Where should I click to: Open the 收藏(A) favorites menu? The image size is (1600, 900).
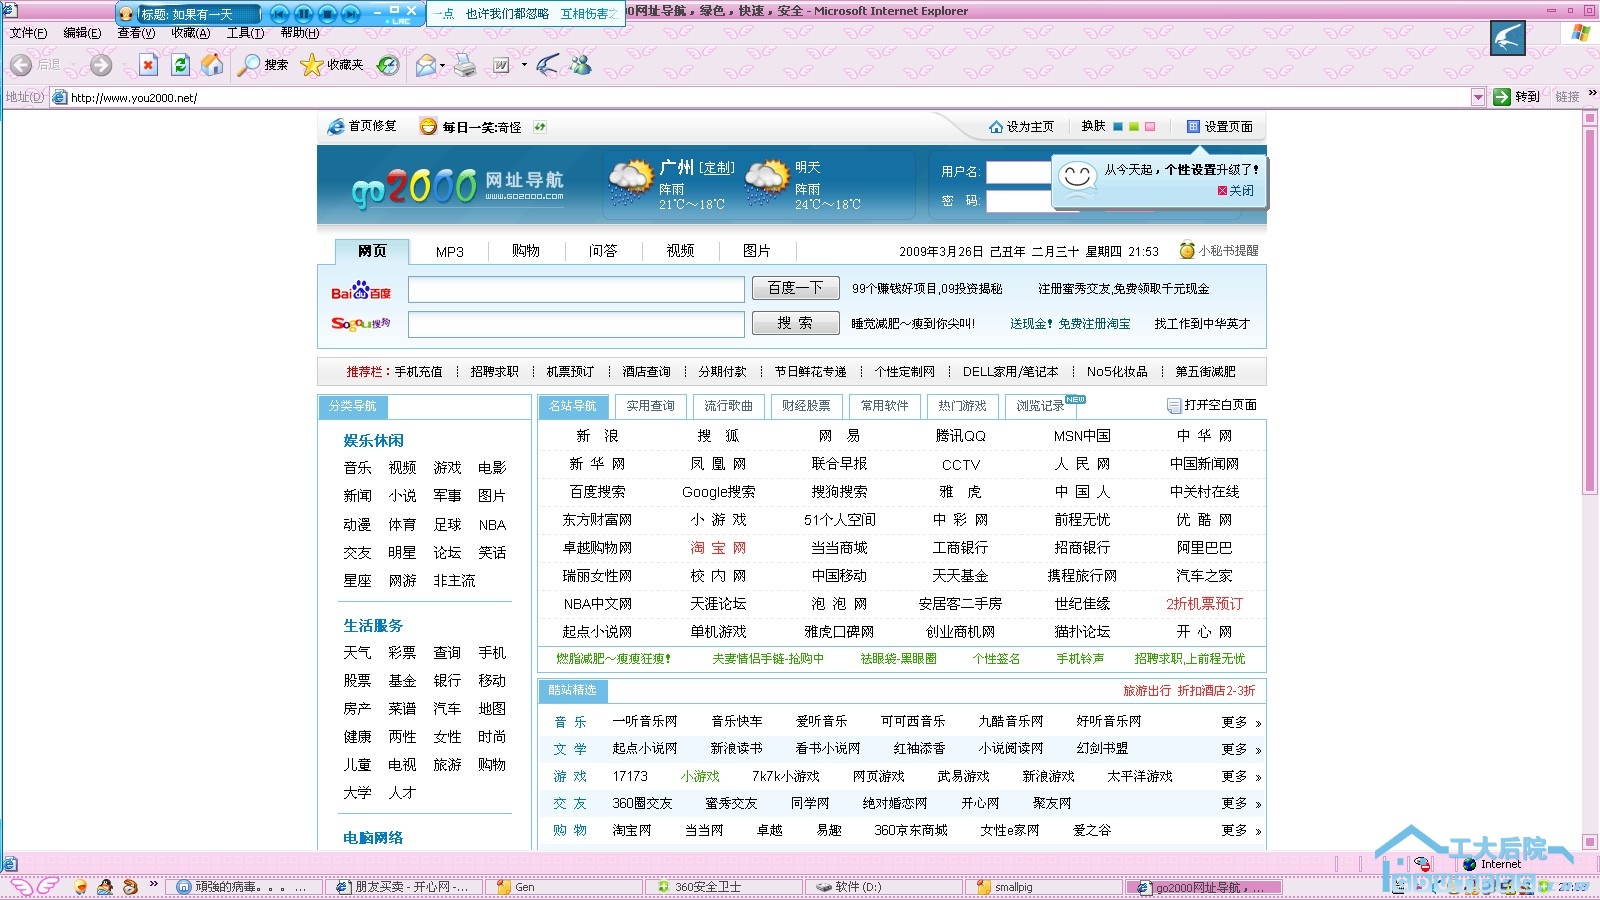[x=190, y=33]
